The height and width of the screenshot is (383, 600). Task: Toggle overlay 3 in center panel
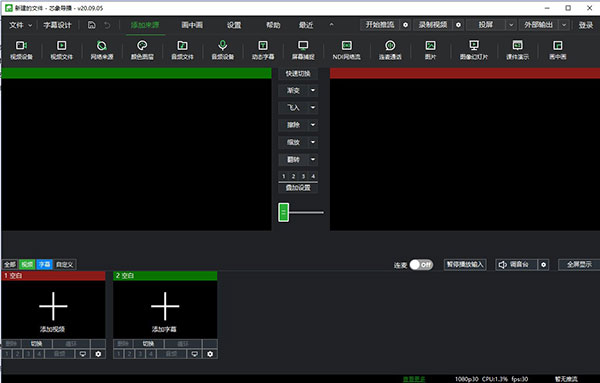coord(303,176)
